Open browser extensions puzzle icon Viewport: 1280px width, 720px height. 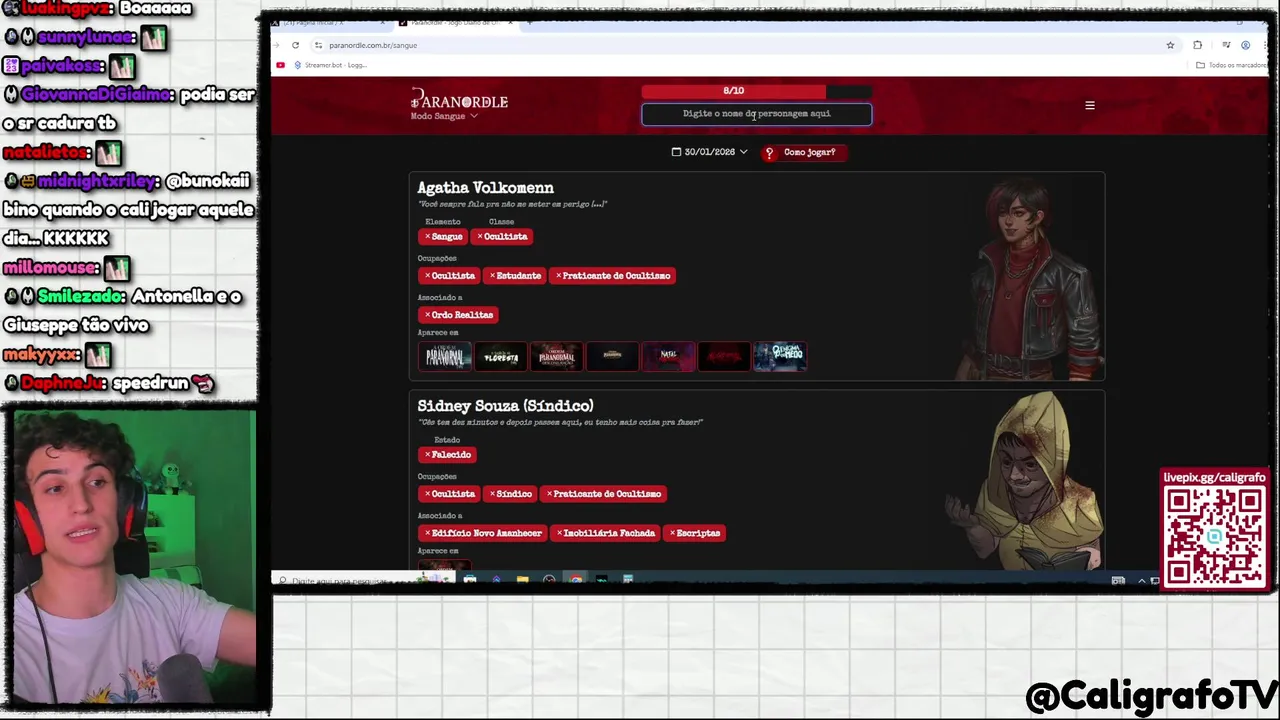pos(1197,45)
